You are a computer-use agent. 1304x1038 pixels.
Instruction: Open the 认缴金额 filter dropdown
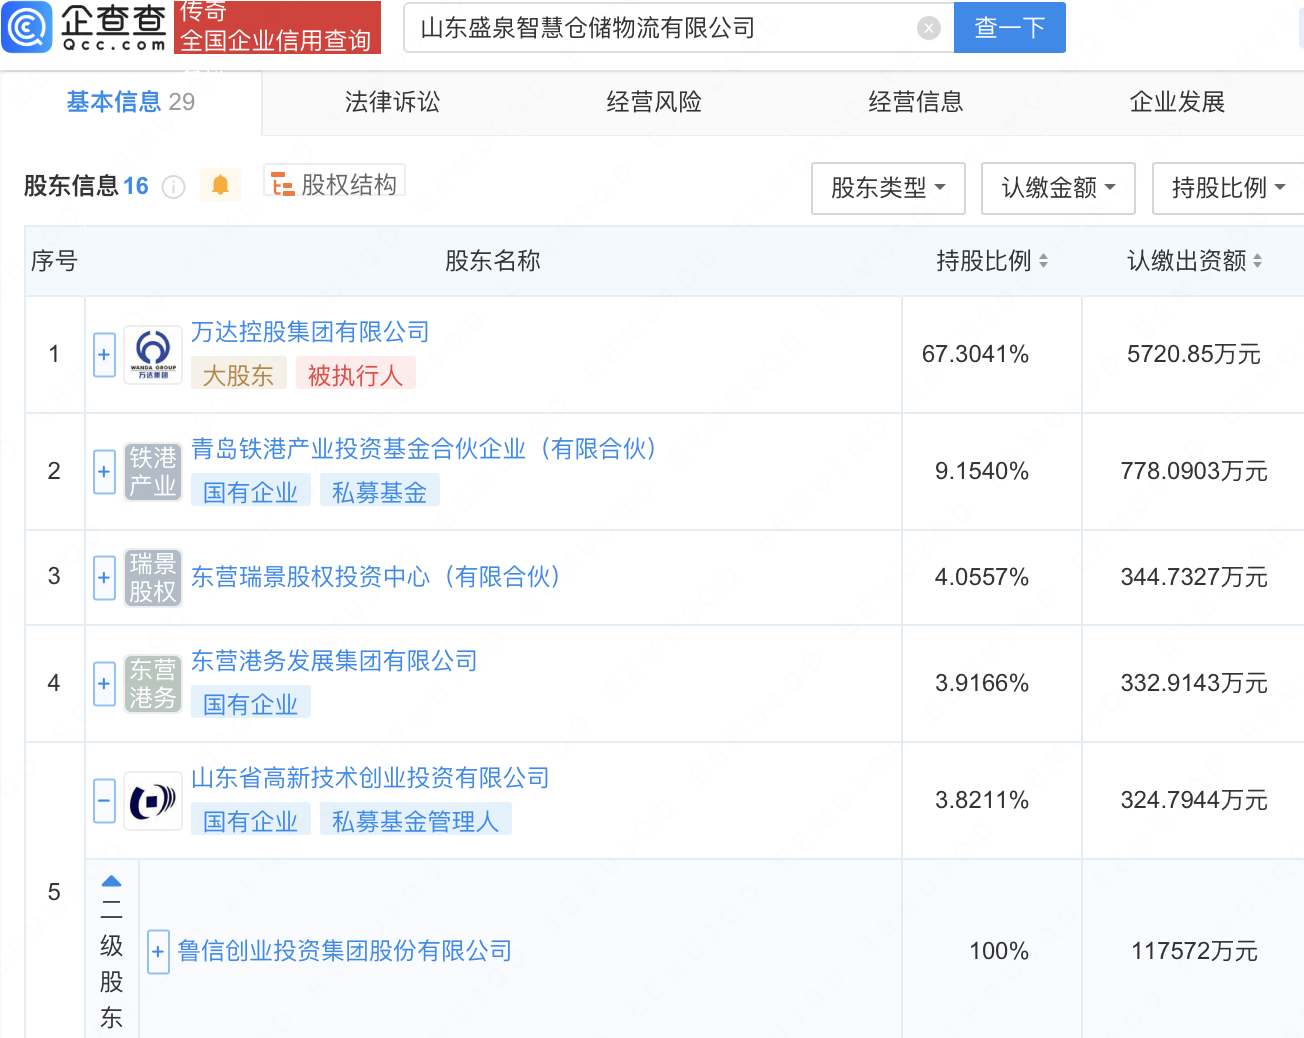click(x=1057, y=188)
